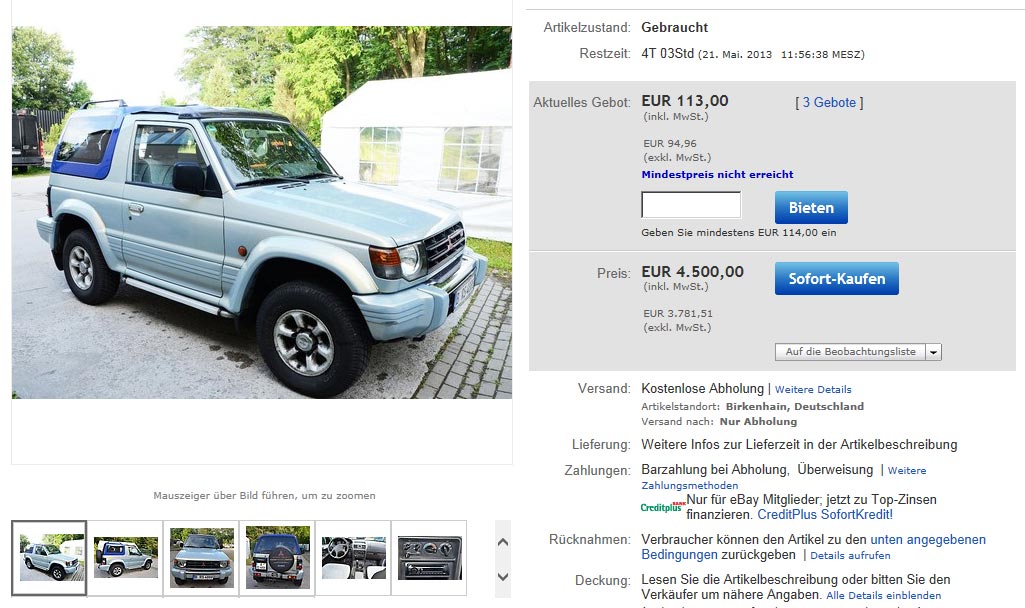Add item via Auf die Beobachtungsliste
The height and width of the screenshot is (608, 1025).
click(x=850, y=352)
